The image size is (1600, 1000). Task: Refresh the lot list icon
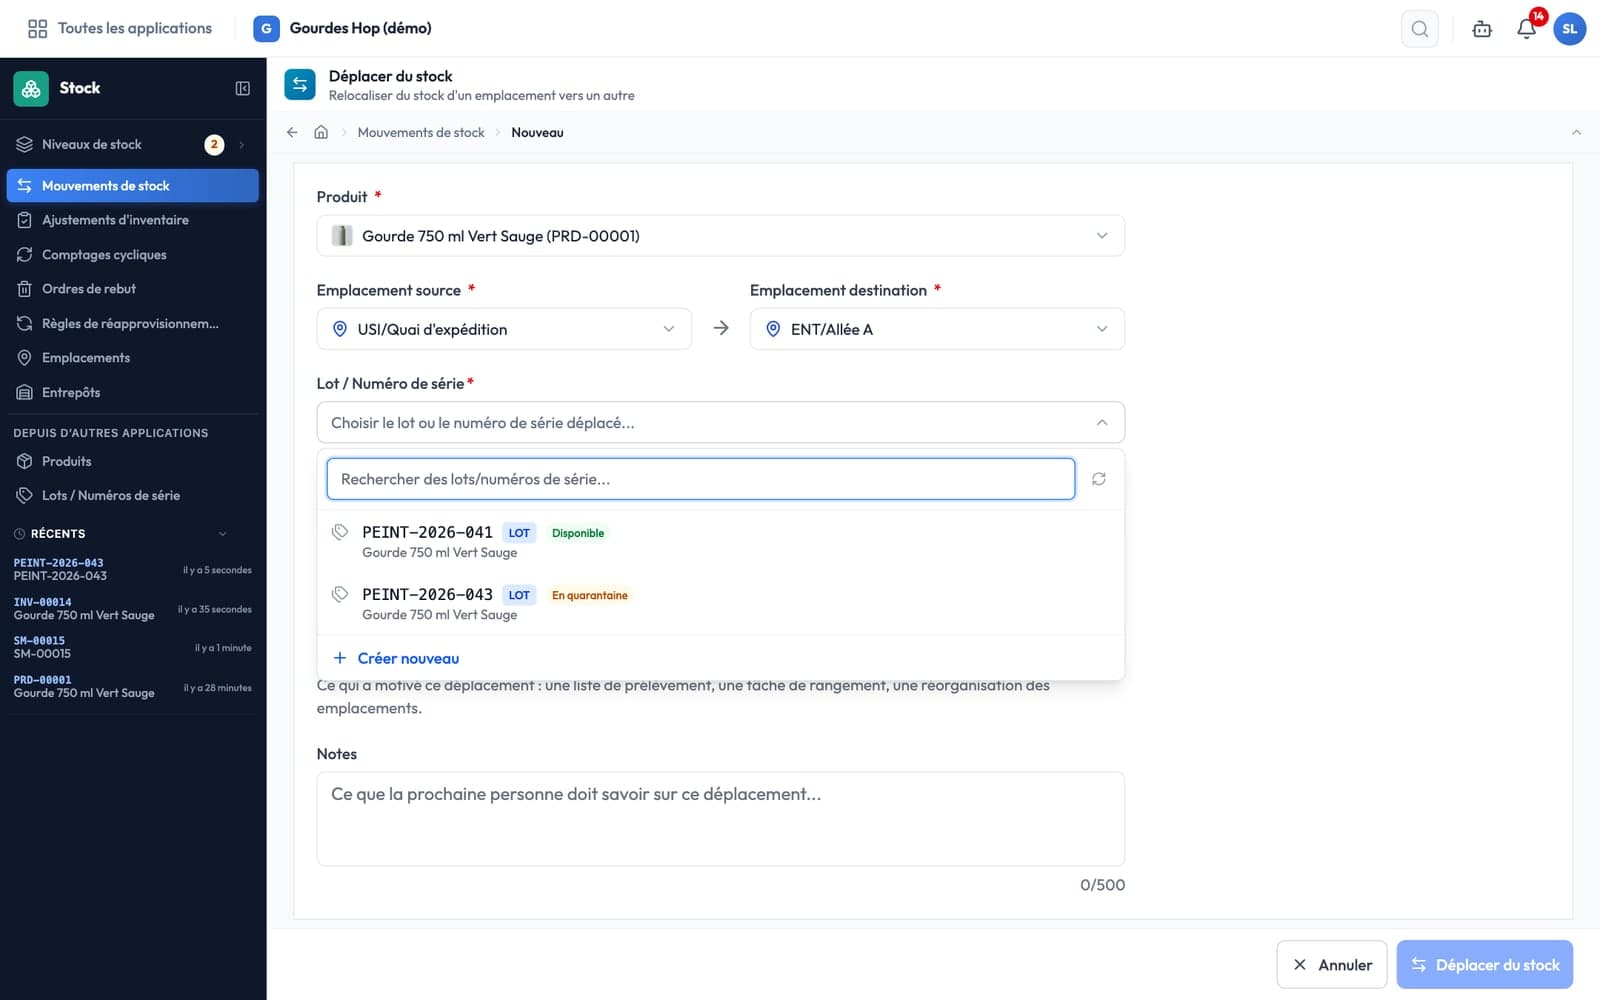[1099, 479]
